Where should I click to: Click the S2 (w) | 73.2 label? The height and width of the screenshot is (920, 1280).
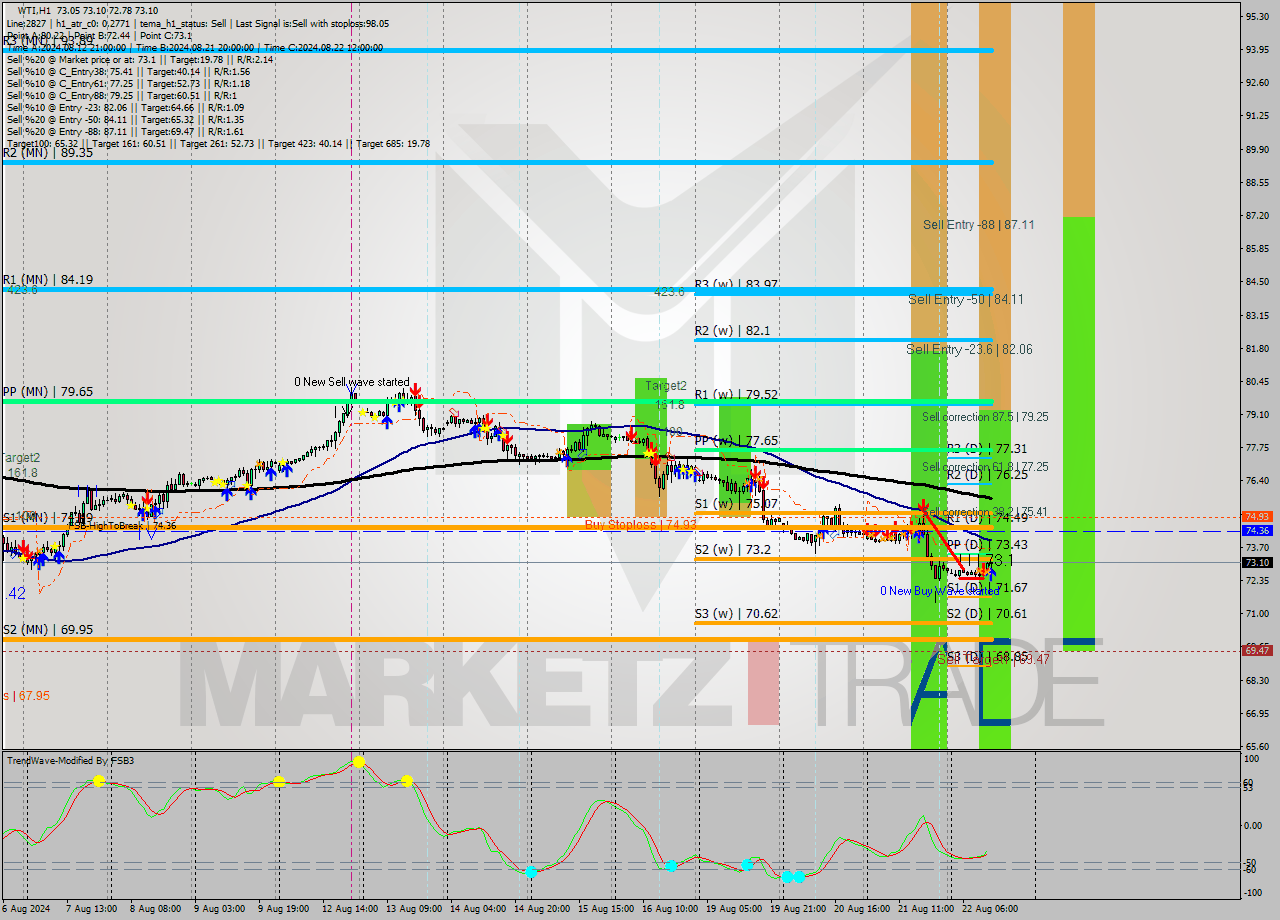click(732, 550)
